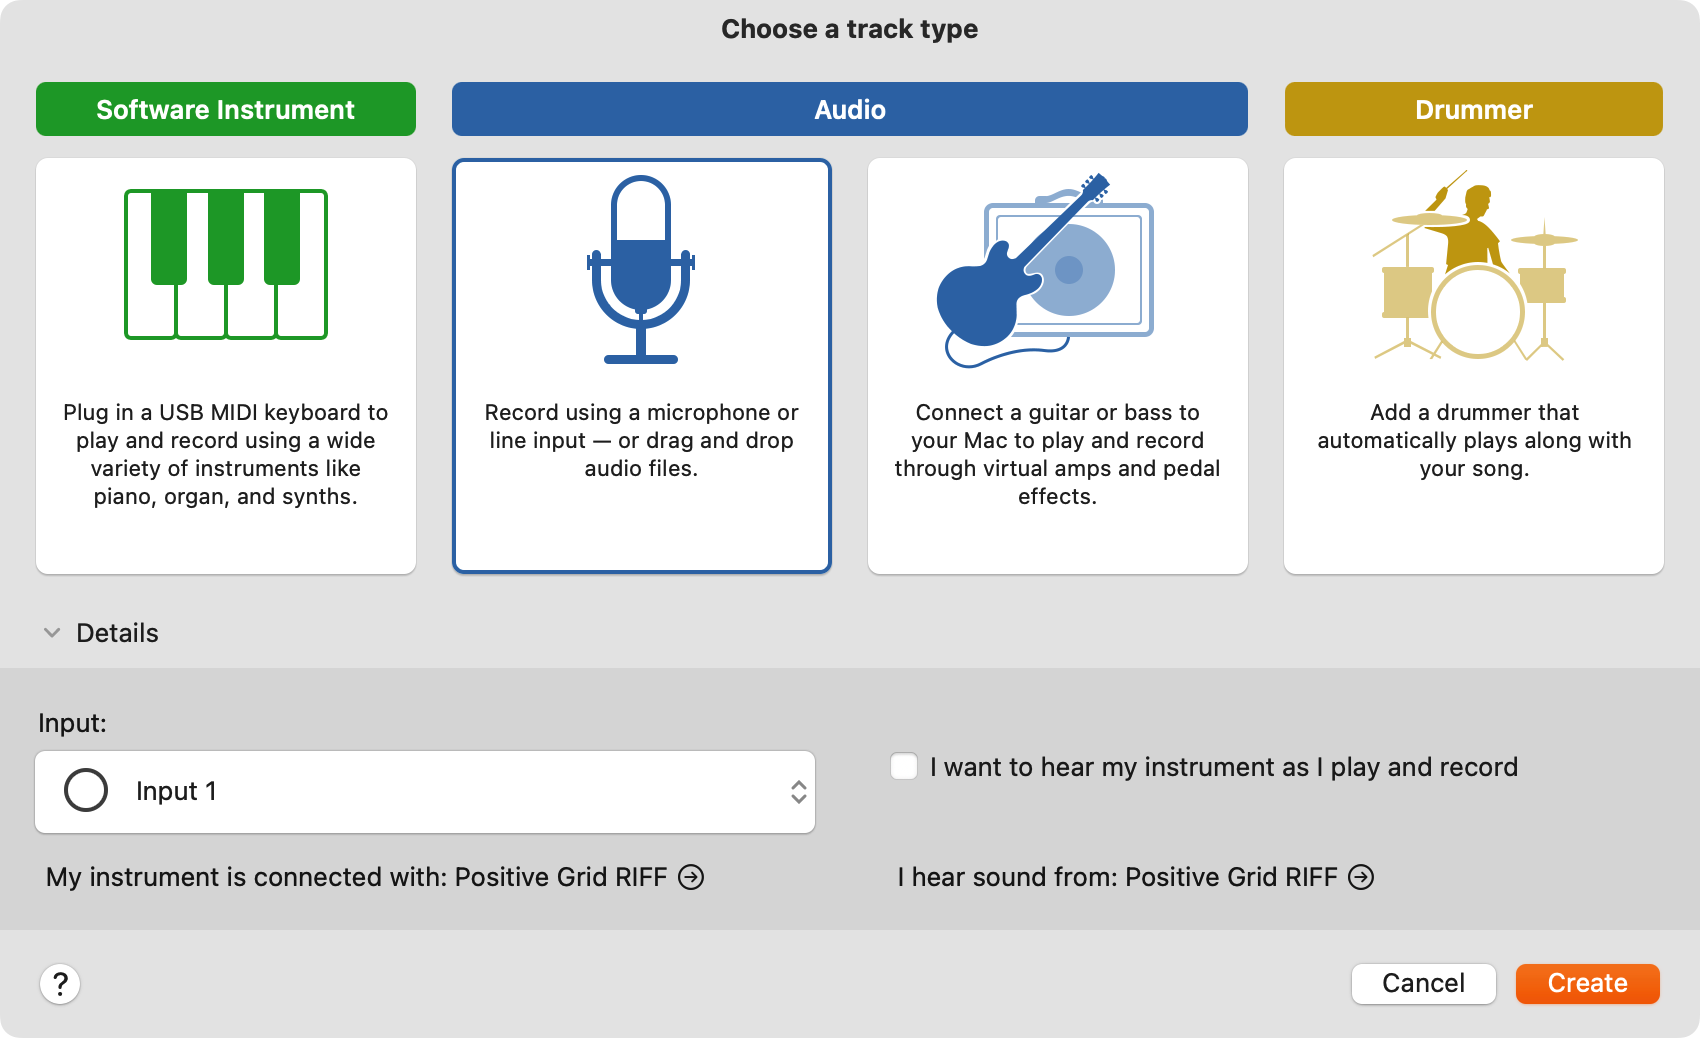Open arrow next to 'My instrument is connected with'

691,877
